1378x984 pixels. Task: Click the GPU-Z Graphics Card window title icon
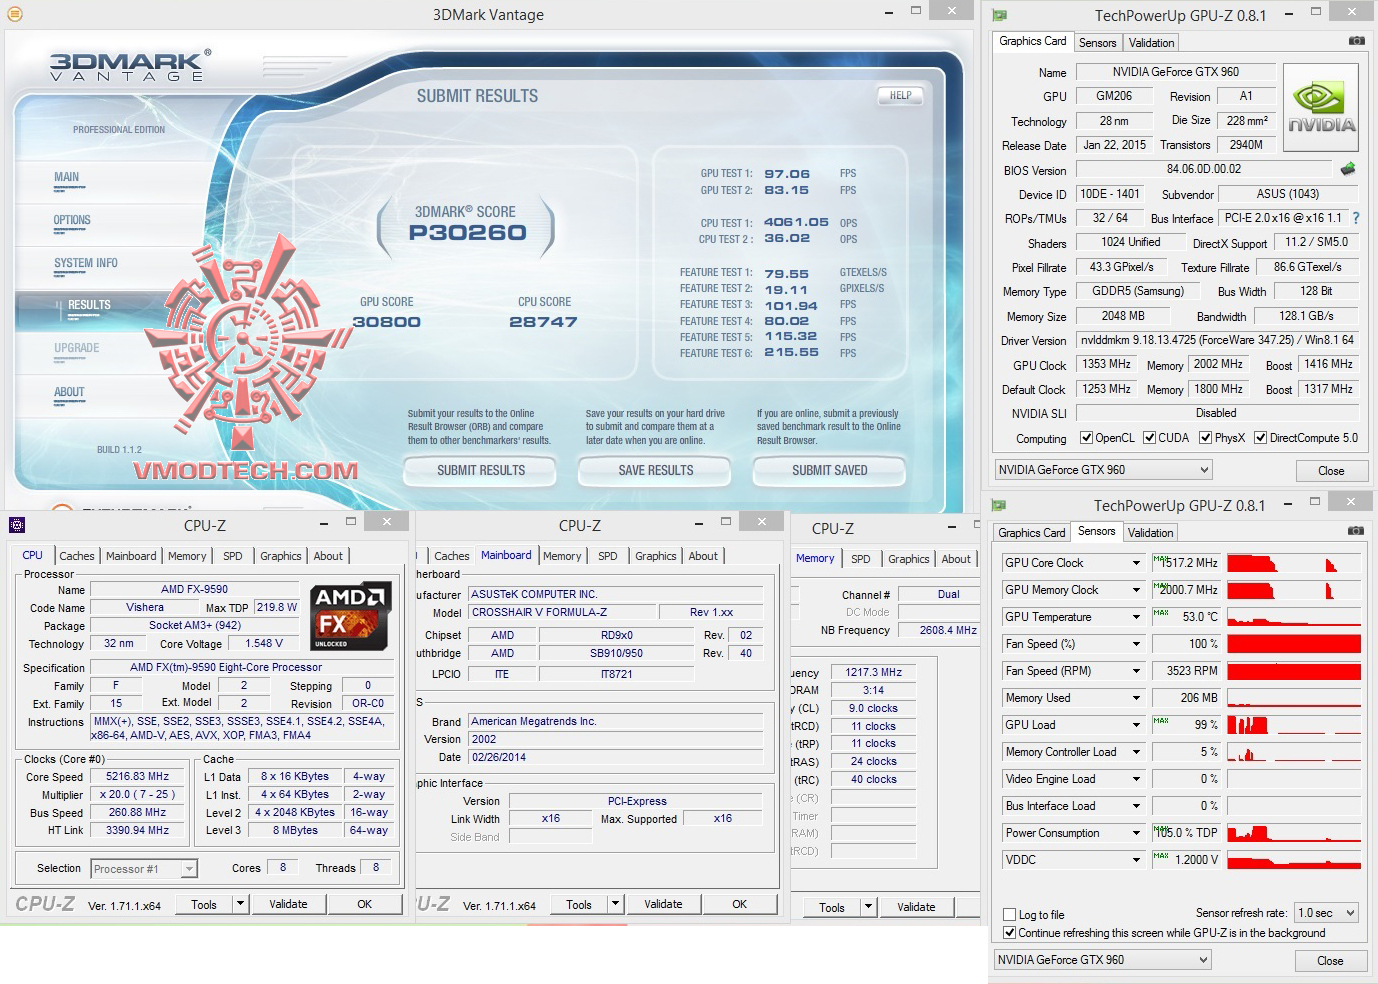(x=999, y=15)
